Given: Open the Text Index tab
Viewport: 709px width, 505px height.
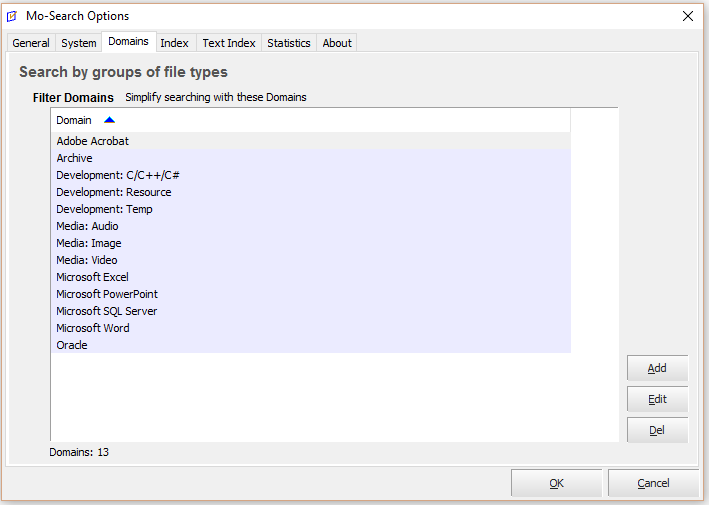Looking at the screenshot, I should point(229,43).
